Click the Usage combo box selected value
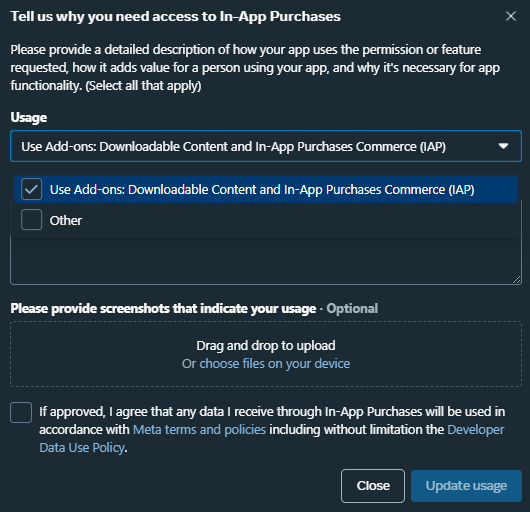The image size is (530, 512). [234, 146]
